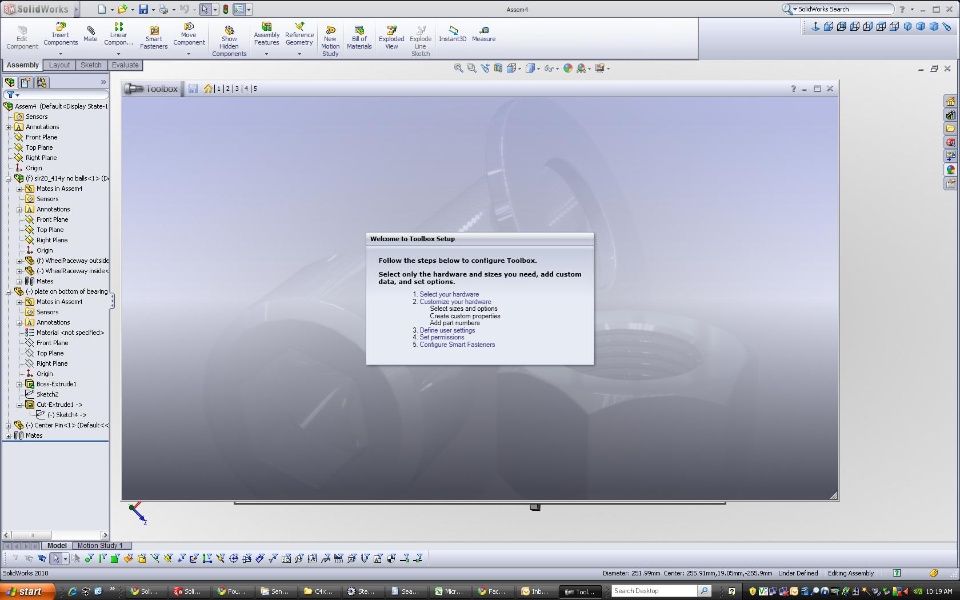Select the Model tab at the bottom
Viewport: 960px width, 600px height.
pyautogui.click(x=56, y=546)
